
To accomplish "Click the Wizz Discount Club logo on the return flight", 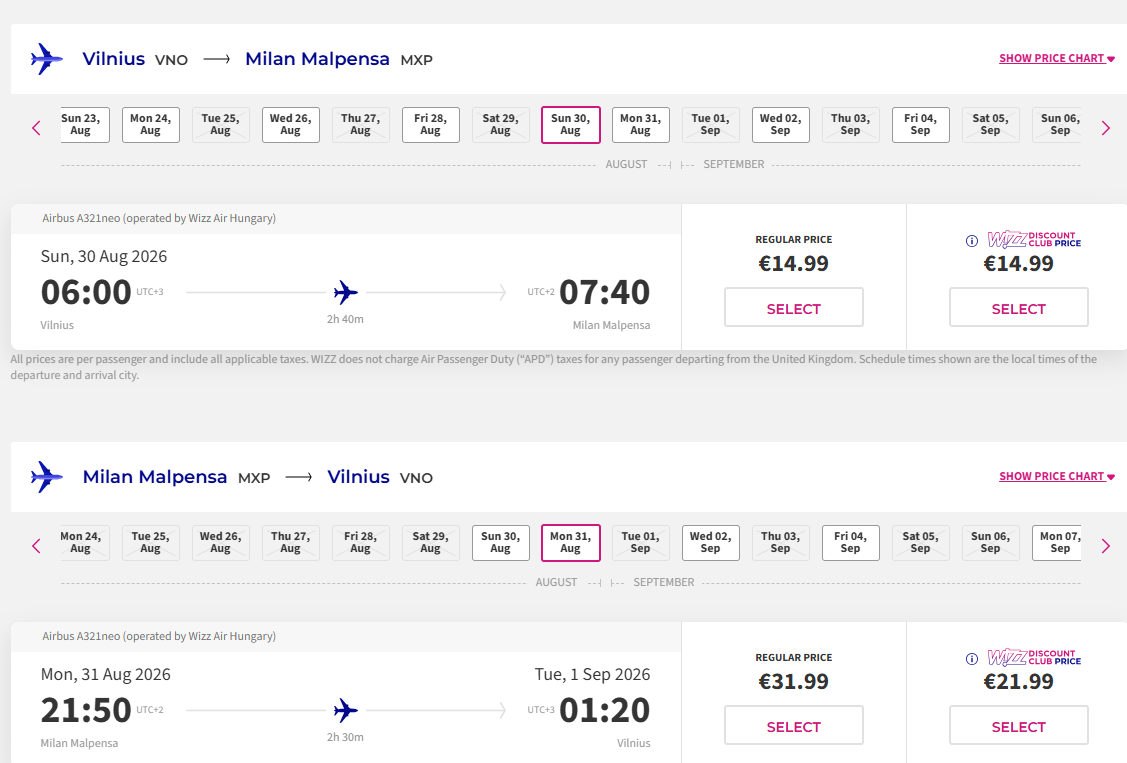I will (1034, 658).
